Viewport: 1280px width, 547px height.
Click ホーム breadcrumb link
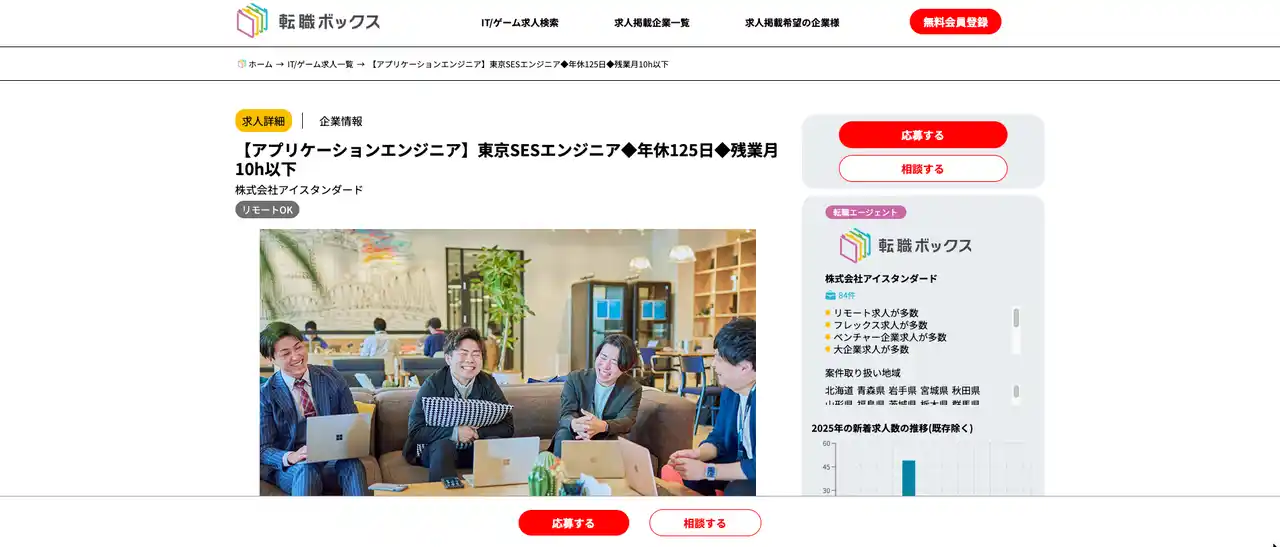[x=260, y=64]
